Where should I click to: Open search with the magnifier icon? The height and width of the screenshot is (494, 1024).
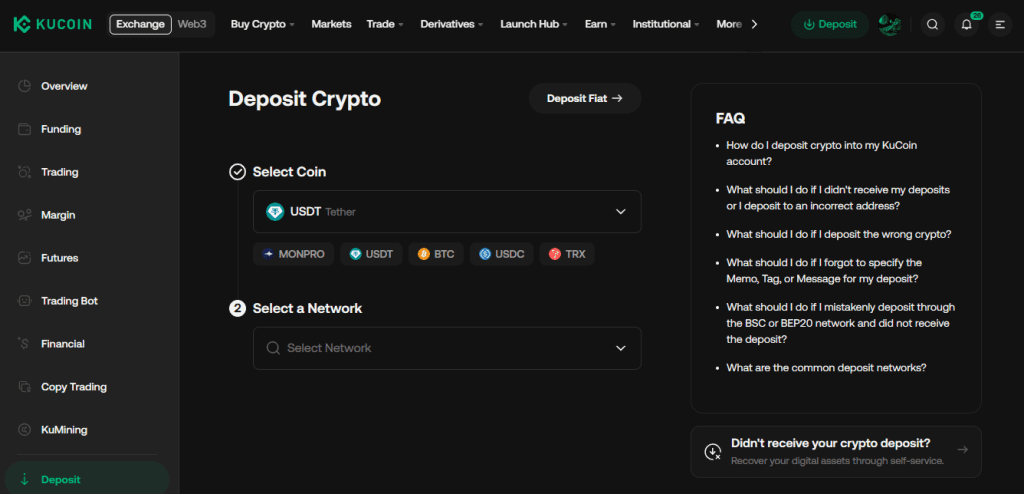[x=933, y=25]
